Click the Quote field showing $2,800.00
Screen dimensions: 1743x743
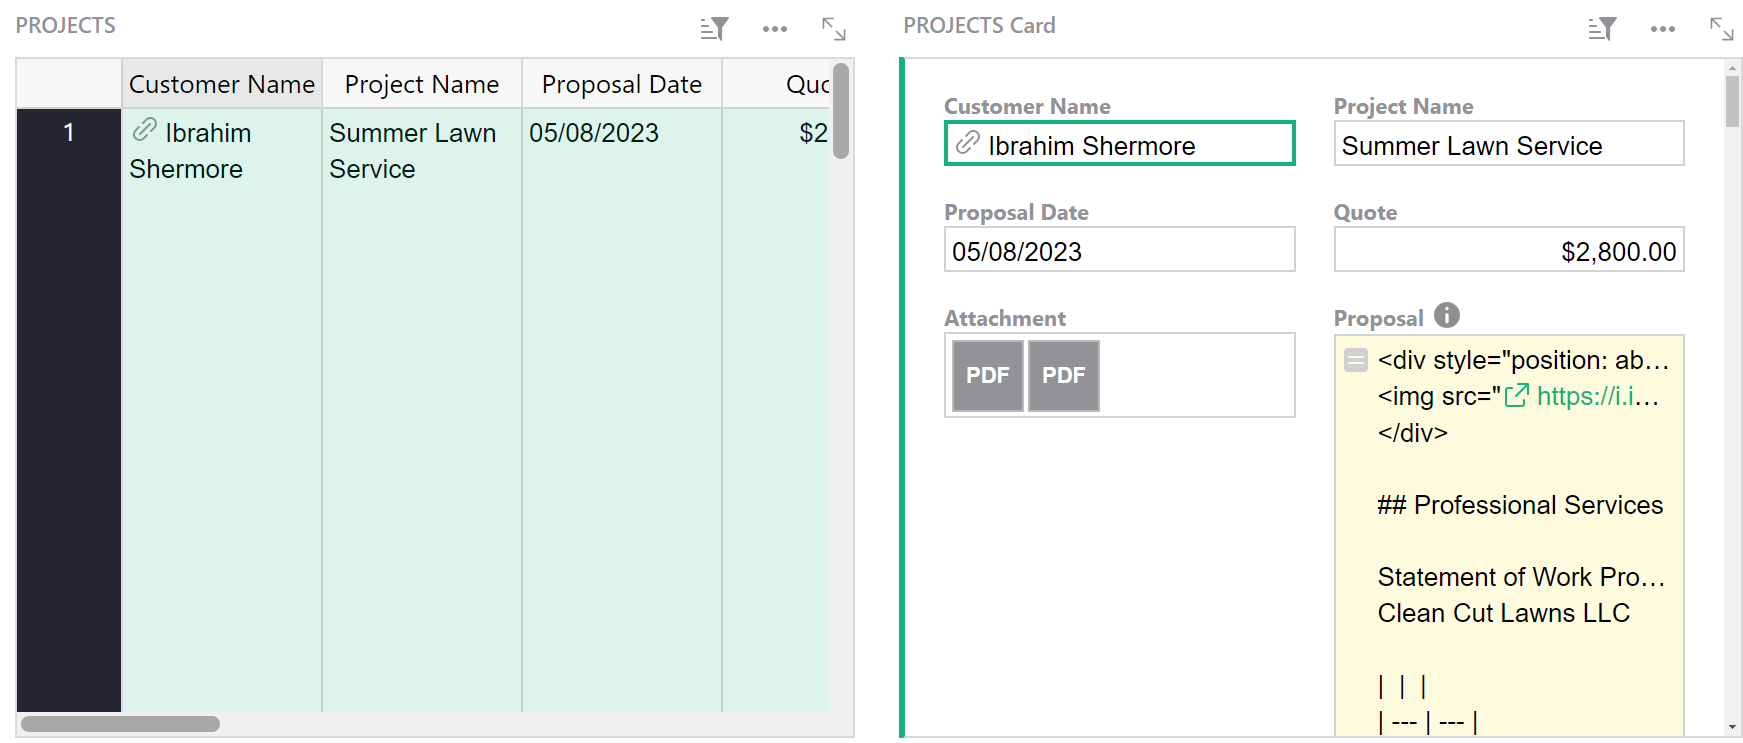pos(1508,250)
